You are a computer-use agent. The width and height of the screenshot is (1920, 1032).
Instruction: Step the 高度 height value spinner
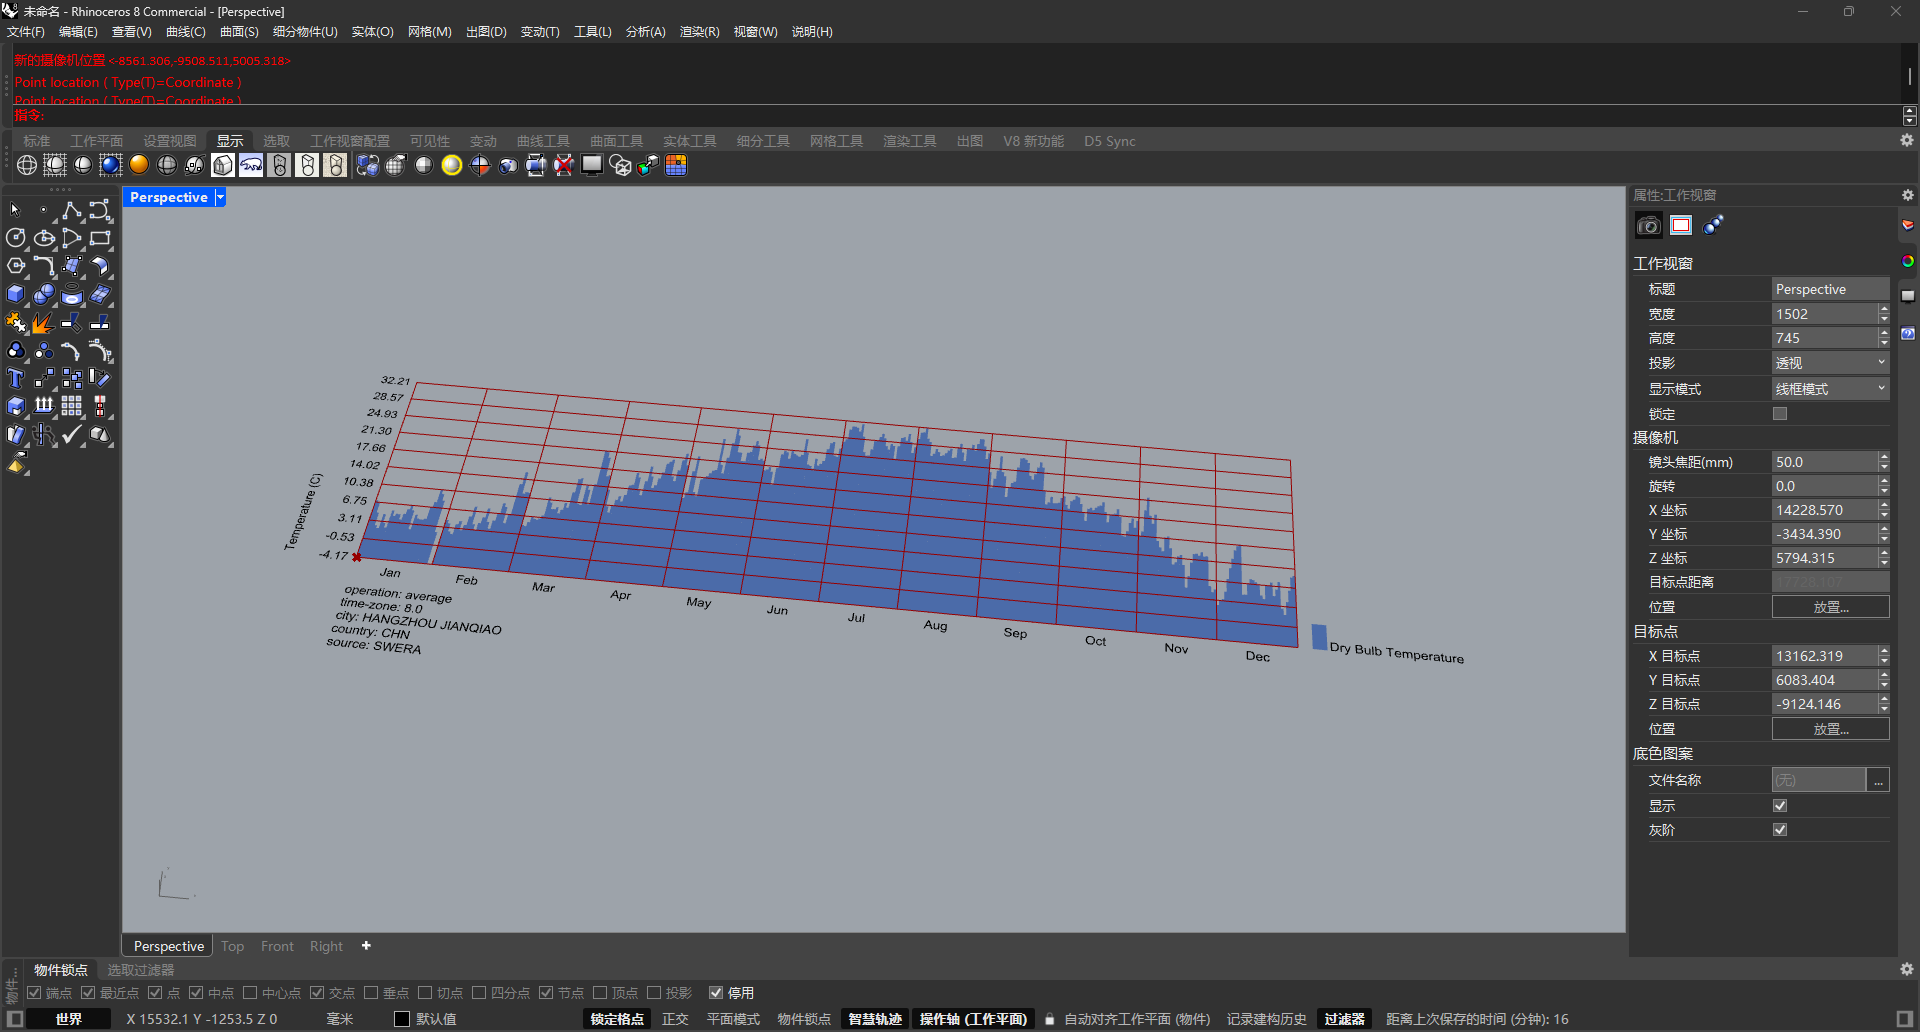pos(1884,338)
